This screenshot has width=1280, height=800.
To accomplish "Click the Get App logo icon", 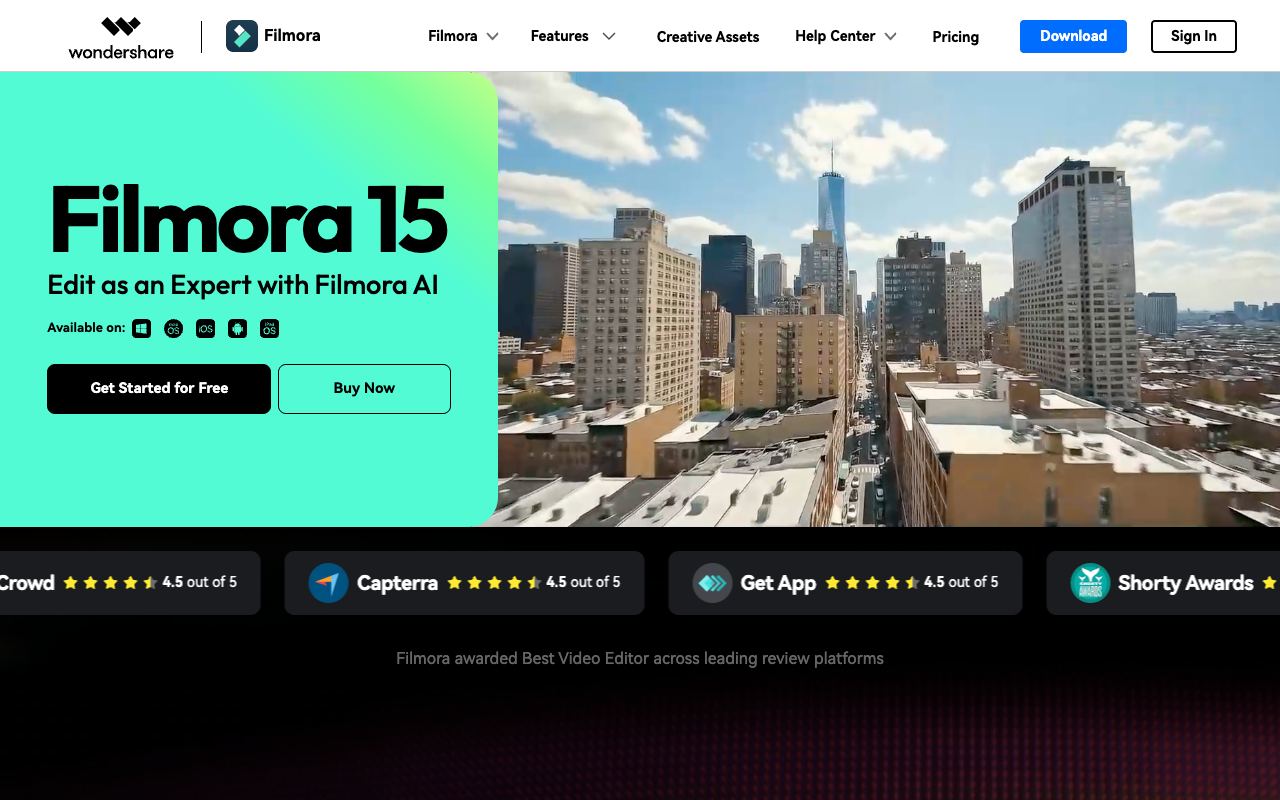I will (712, 583).
